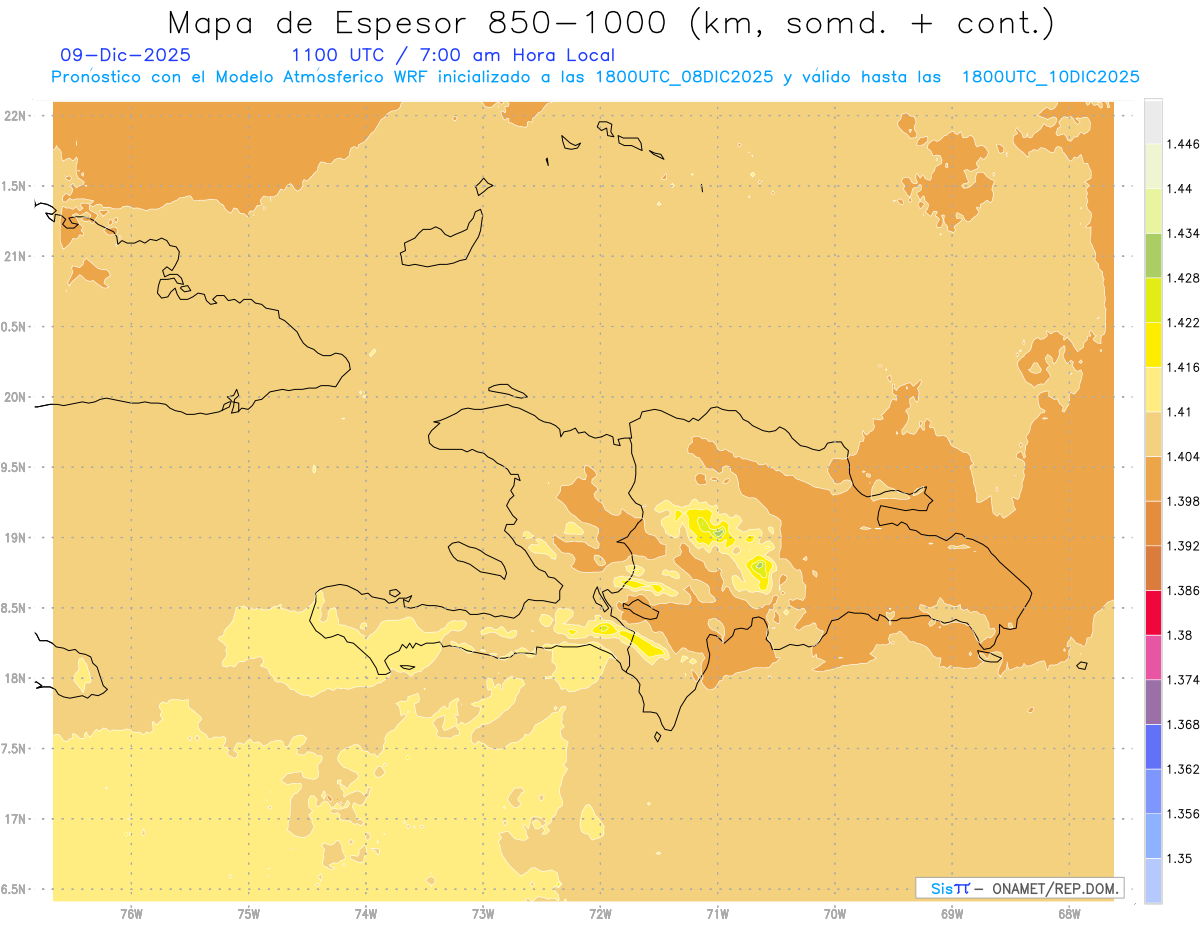Click the legend value 1.356

(x=1182, y=814)
